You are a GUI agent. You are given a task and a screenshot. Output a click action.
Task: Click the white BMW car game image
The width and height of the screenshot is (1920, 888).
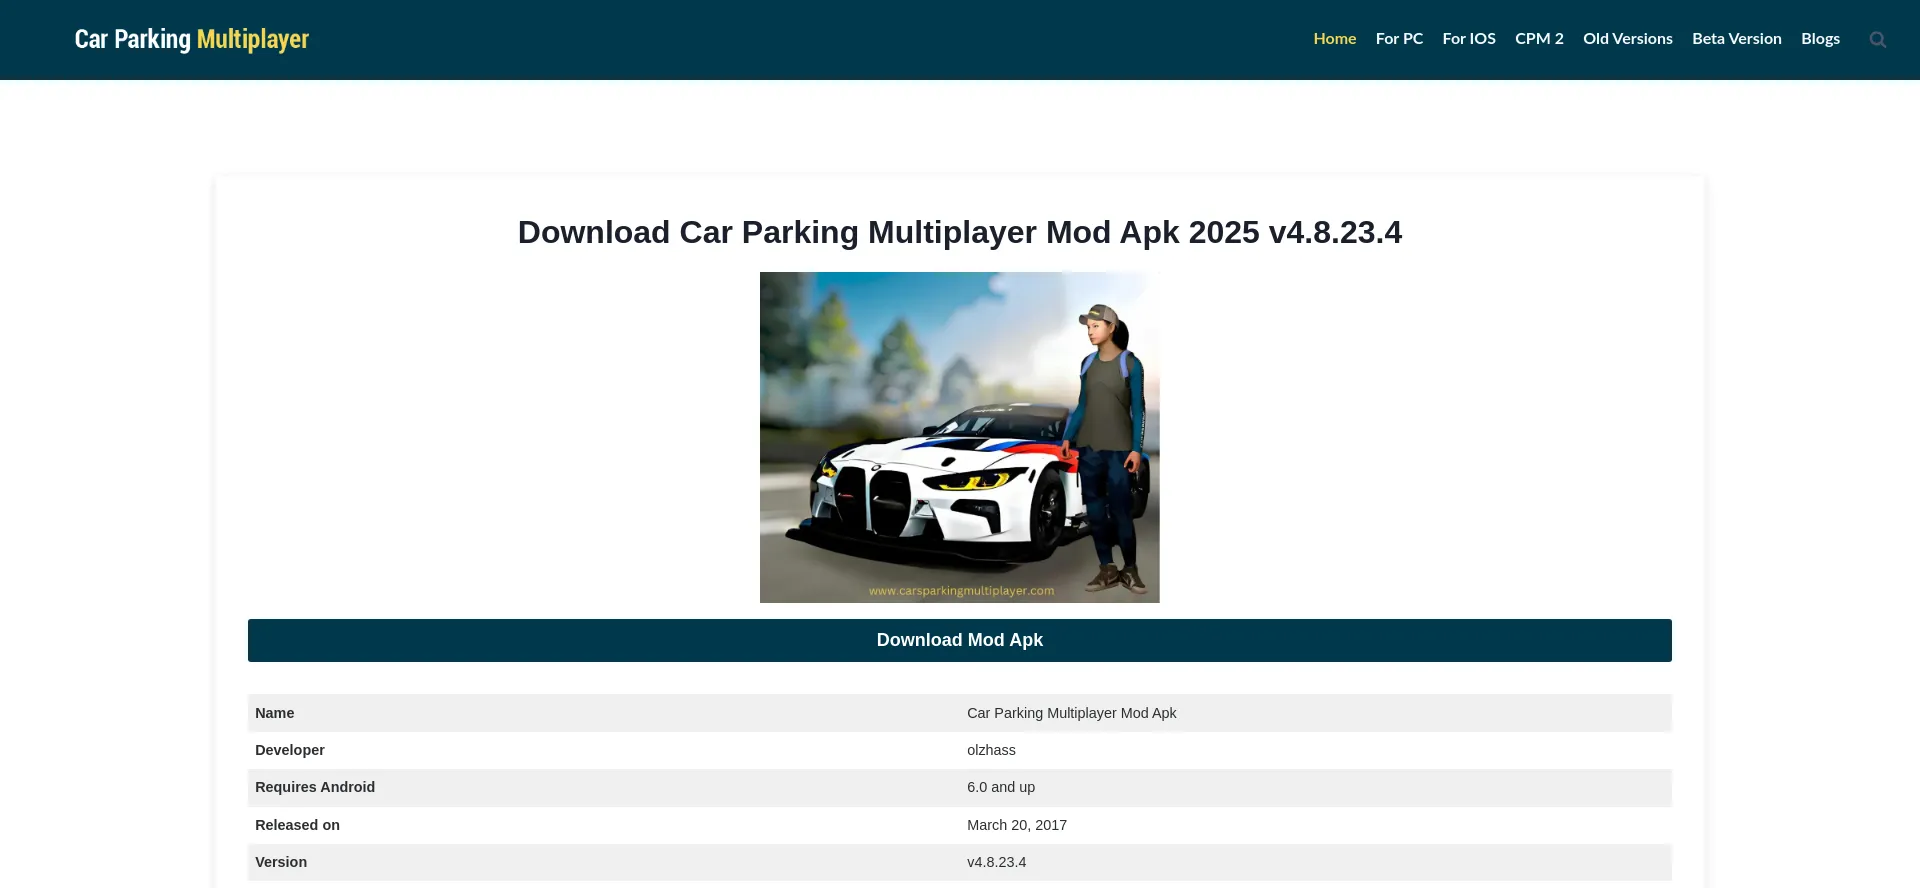pyautogui.click(x=960, y=437)
